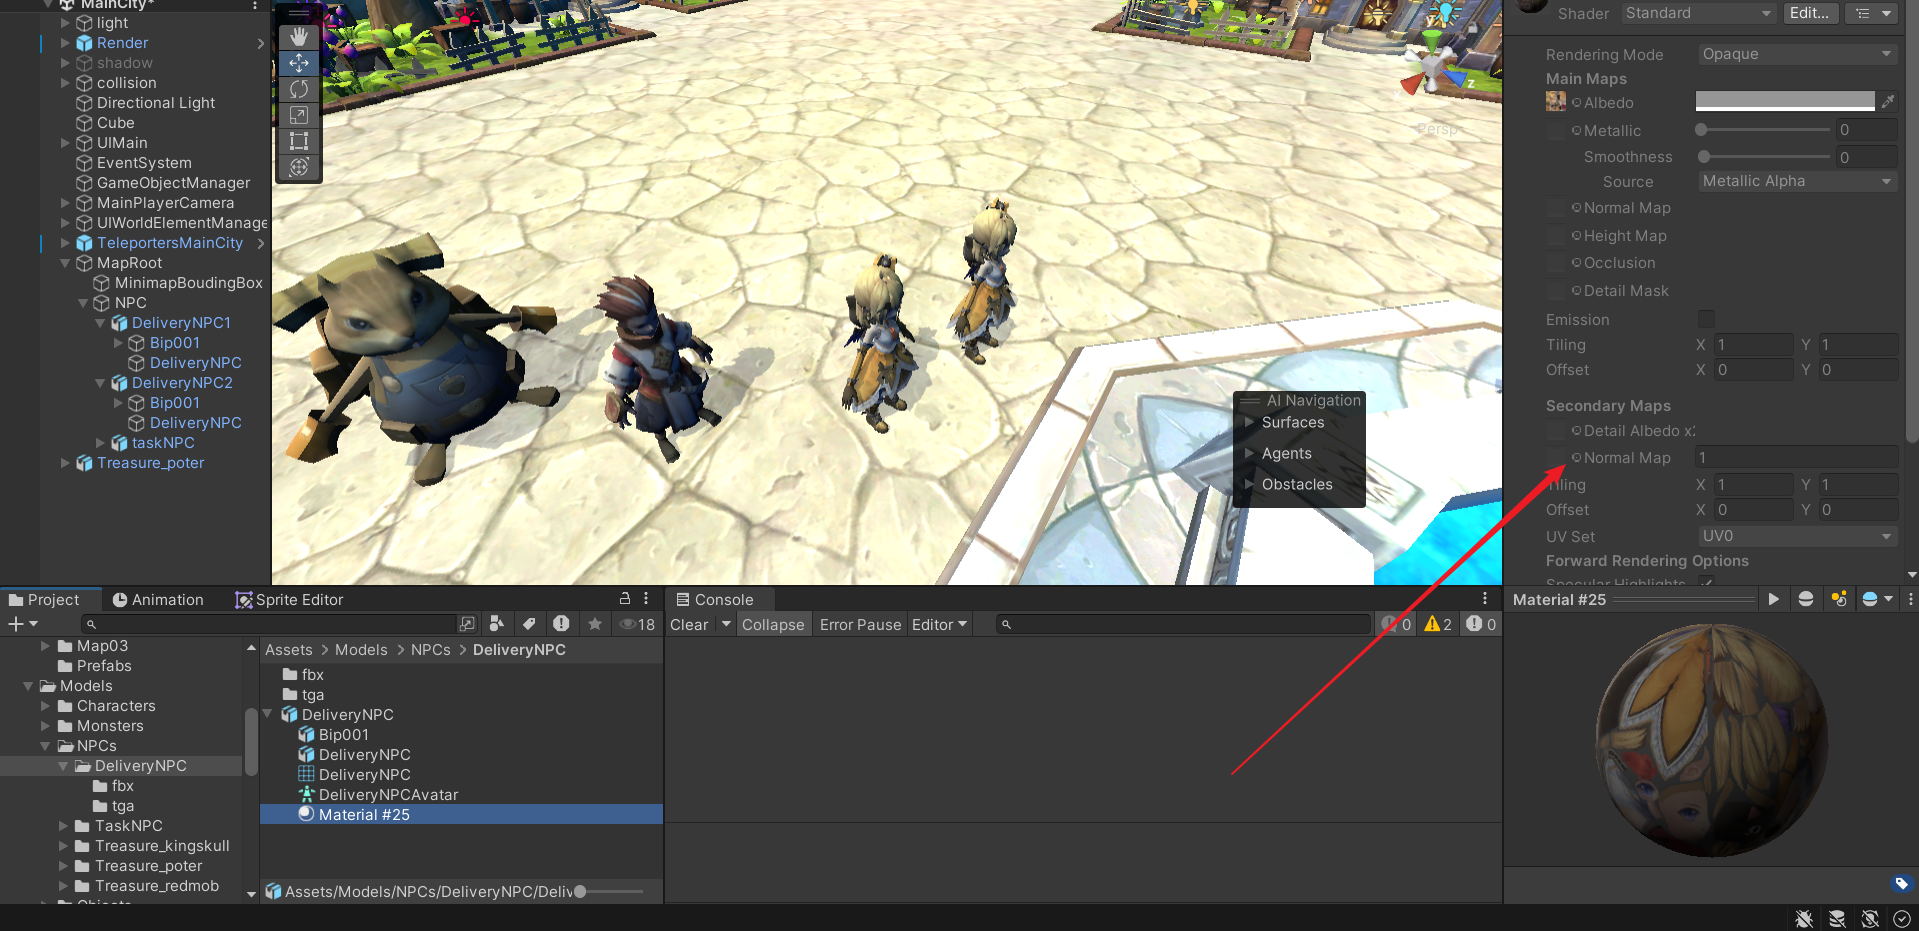
Task: Click the shader Edit... button
Action: (1809, 13)
